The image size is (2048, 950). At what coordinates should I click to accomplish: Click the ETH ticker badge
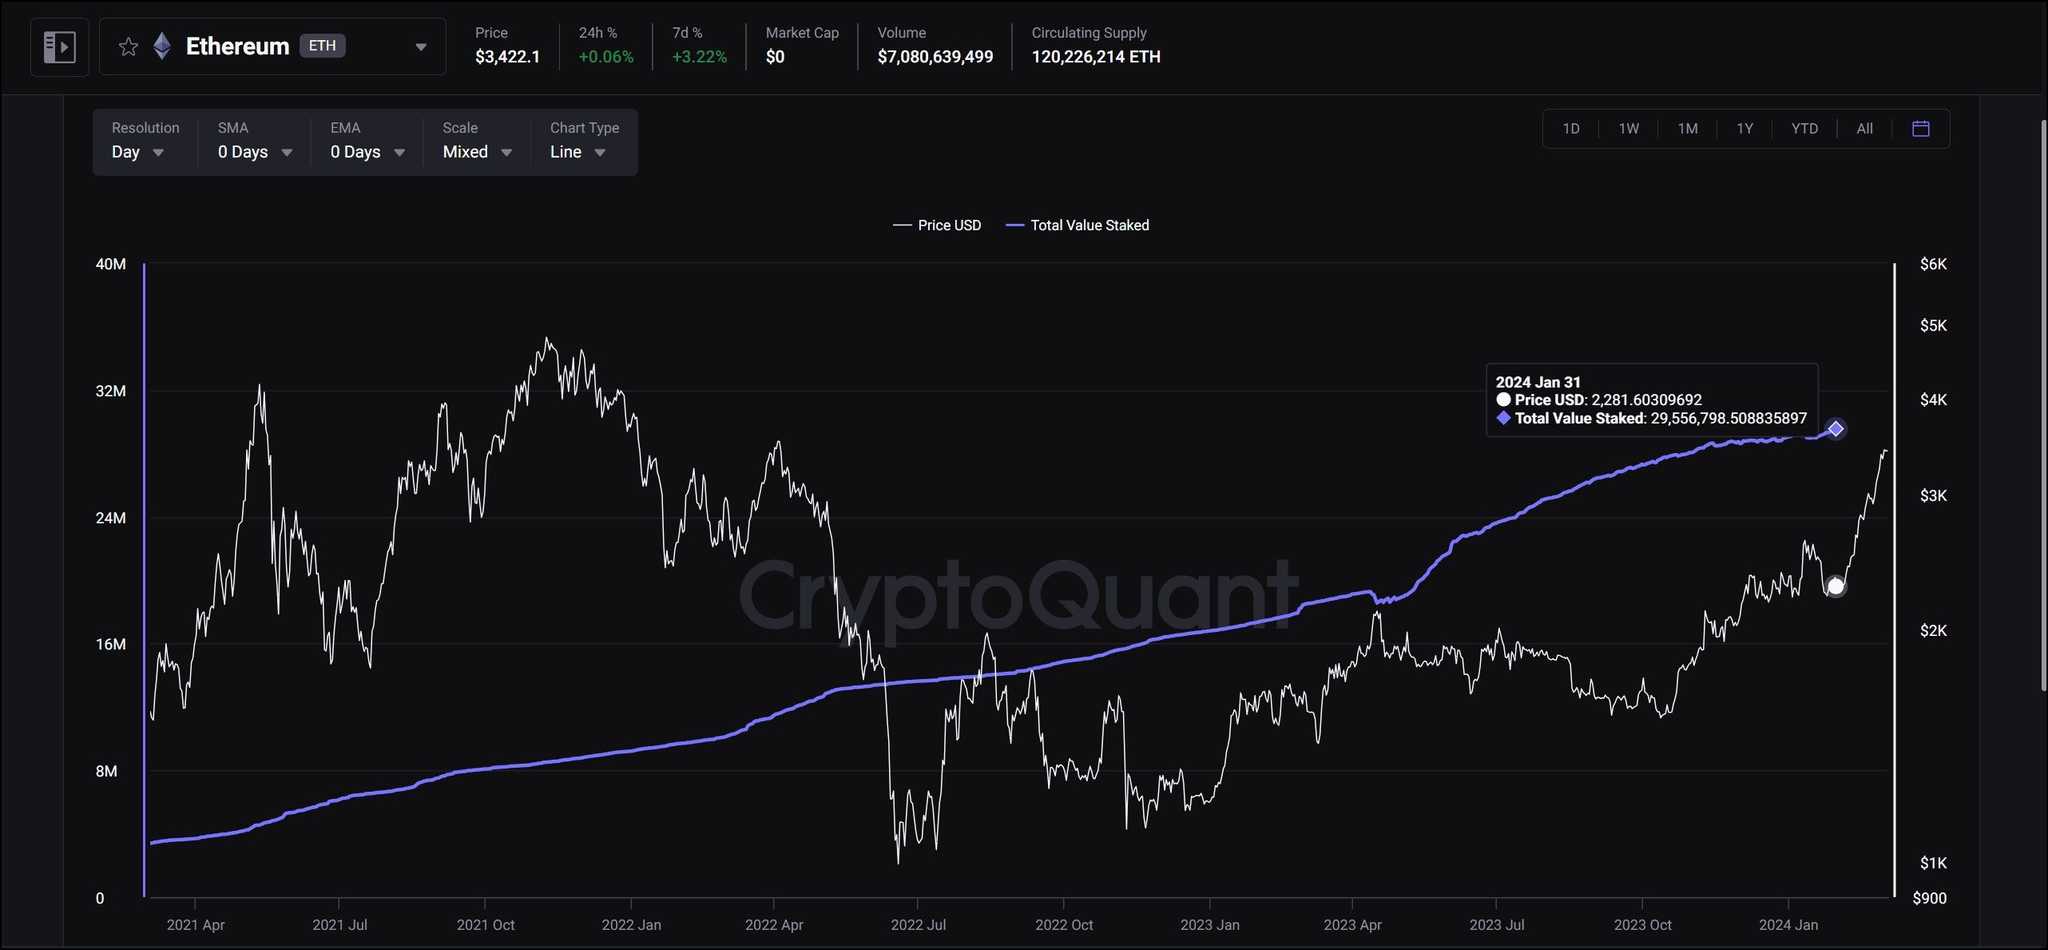pos(322,45)
